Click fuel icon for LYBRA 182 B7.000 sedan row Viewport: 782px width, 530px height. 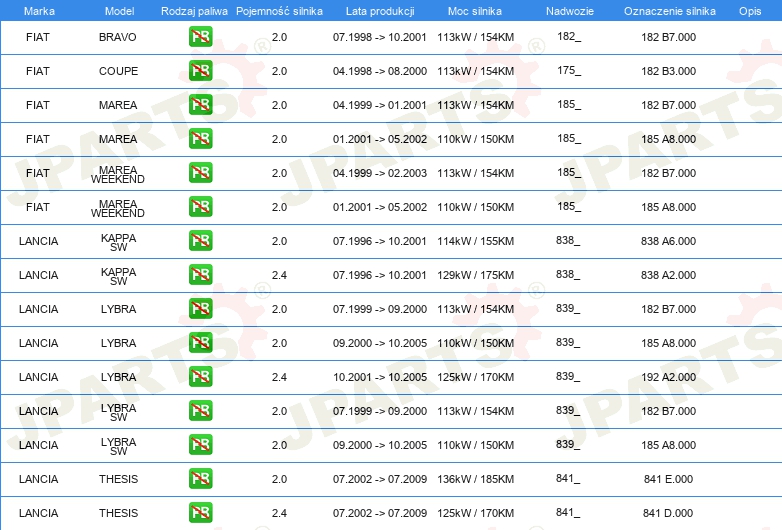coord(200,308)
